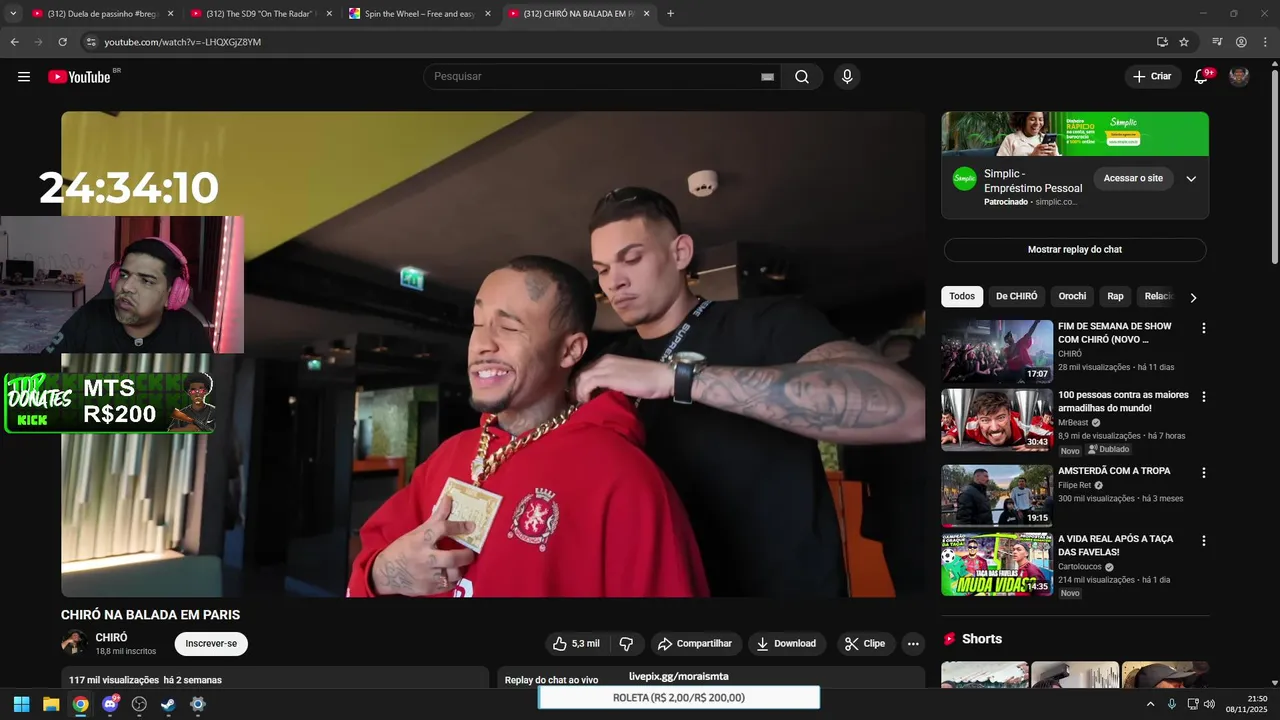Click Mostrar replay do chat button
1280x720 pixels.
(x=1075, y=249)
